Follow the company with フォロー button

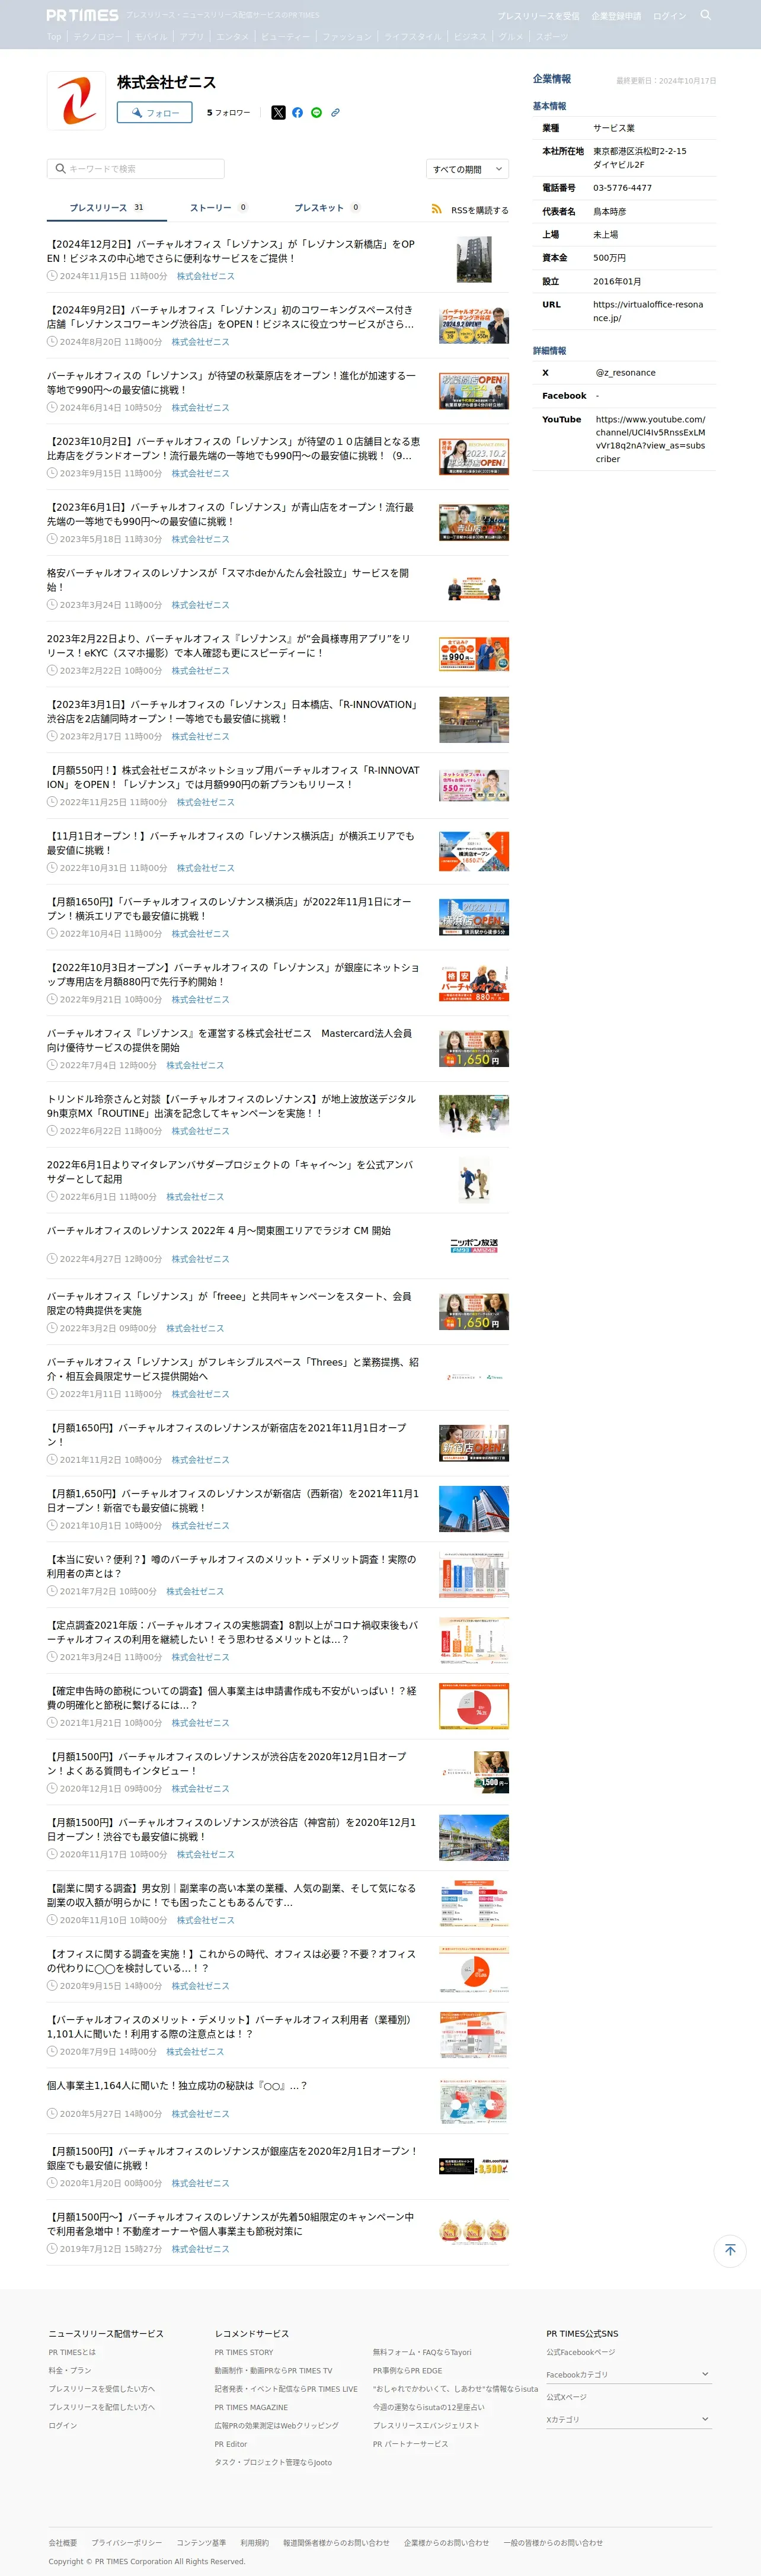[154, 113]
